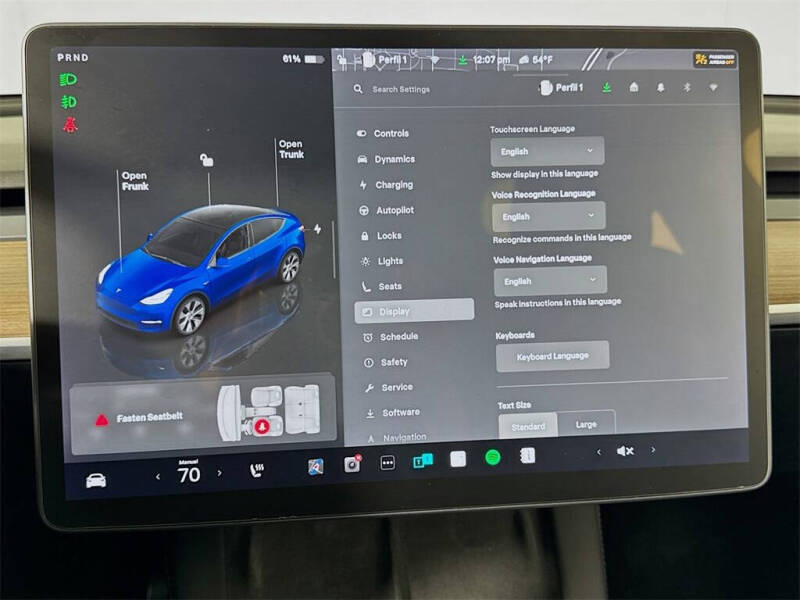800x600 pixels.
Task: Open Spotify from the dock
Action: [494, 461]
